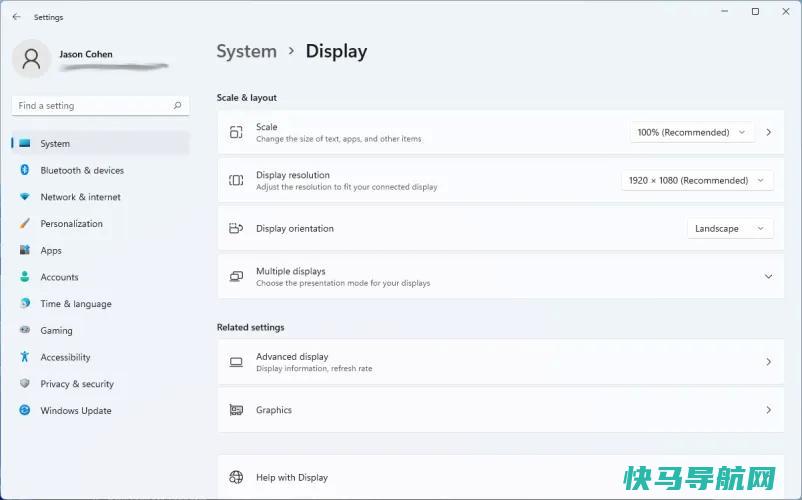Expand the Multiple displays section chevron
802x500 pixels.
768,277
